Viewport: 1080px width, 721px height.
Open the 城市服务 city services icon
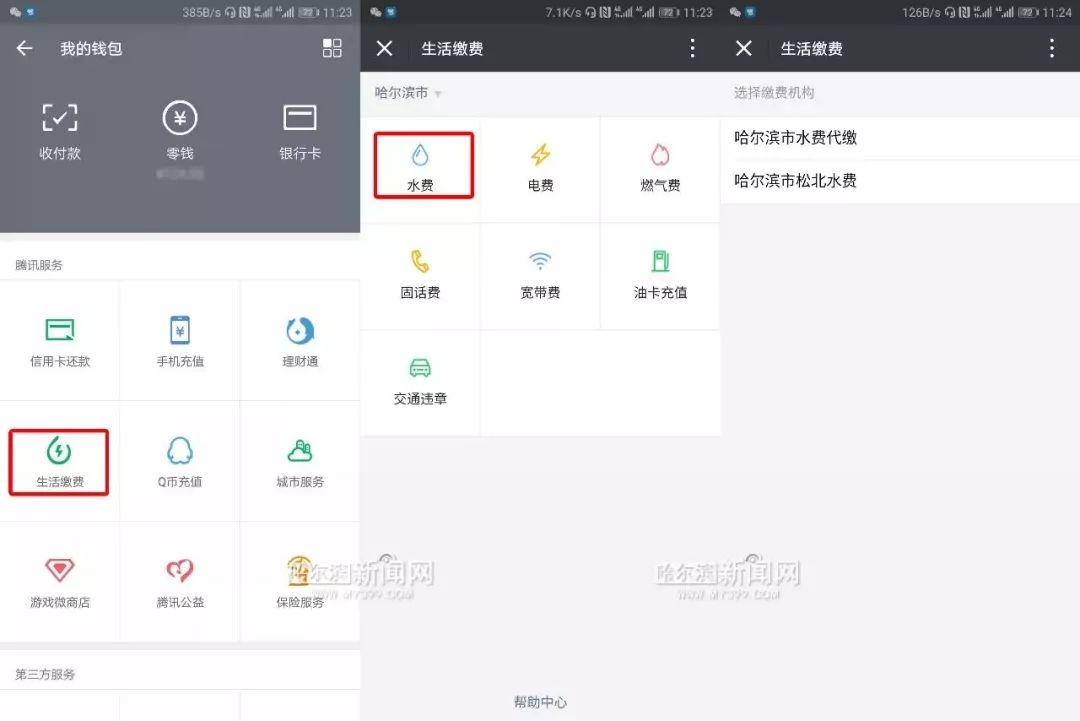(298, 461)
